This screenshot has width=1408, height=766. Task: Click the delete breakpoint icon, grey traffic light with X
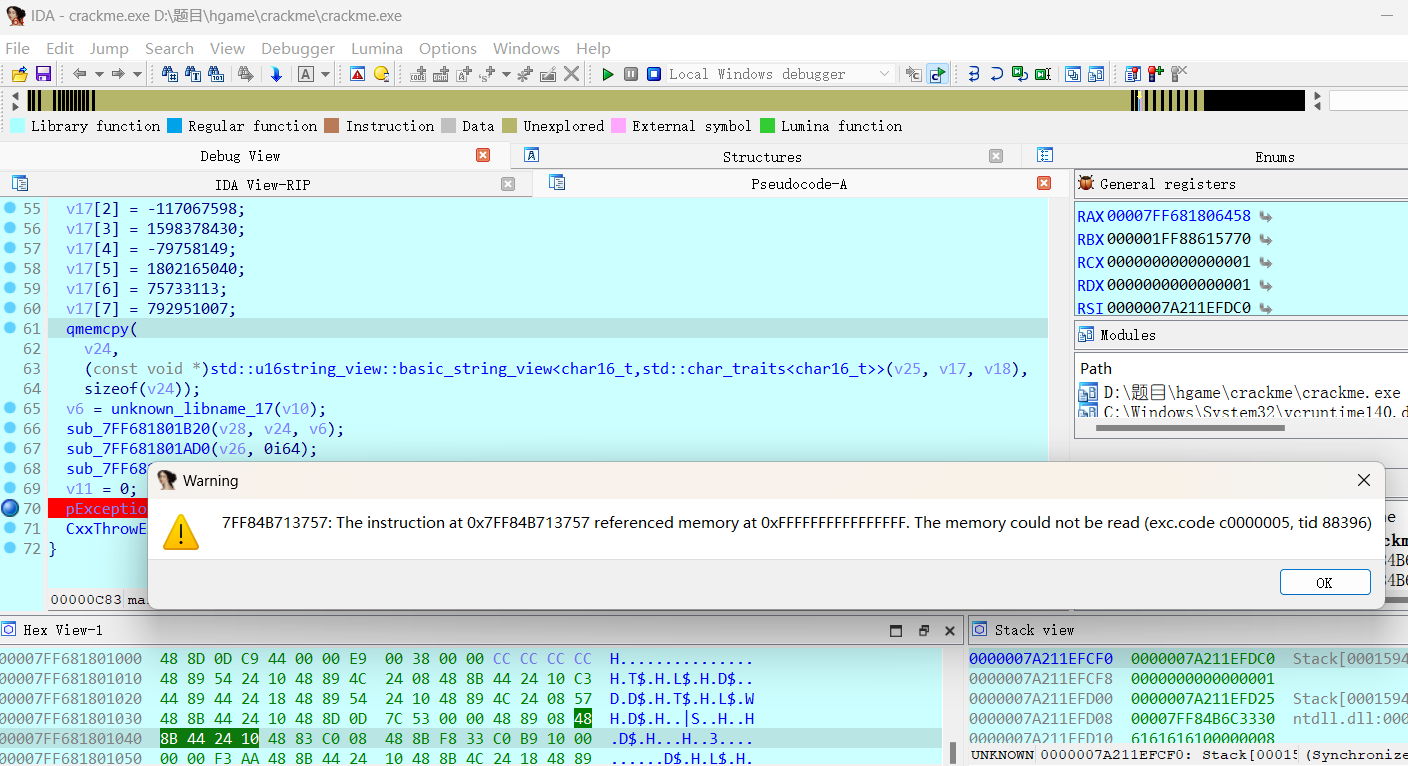coord(1179,74)
